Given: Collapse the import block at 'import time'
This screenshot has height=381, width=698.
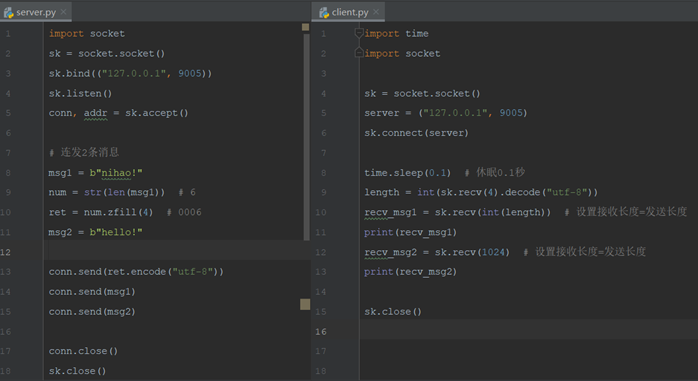Looking at the screenshot, I should (359, 33).
